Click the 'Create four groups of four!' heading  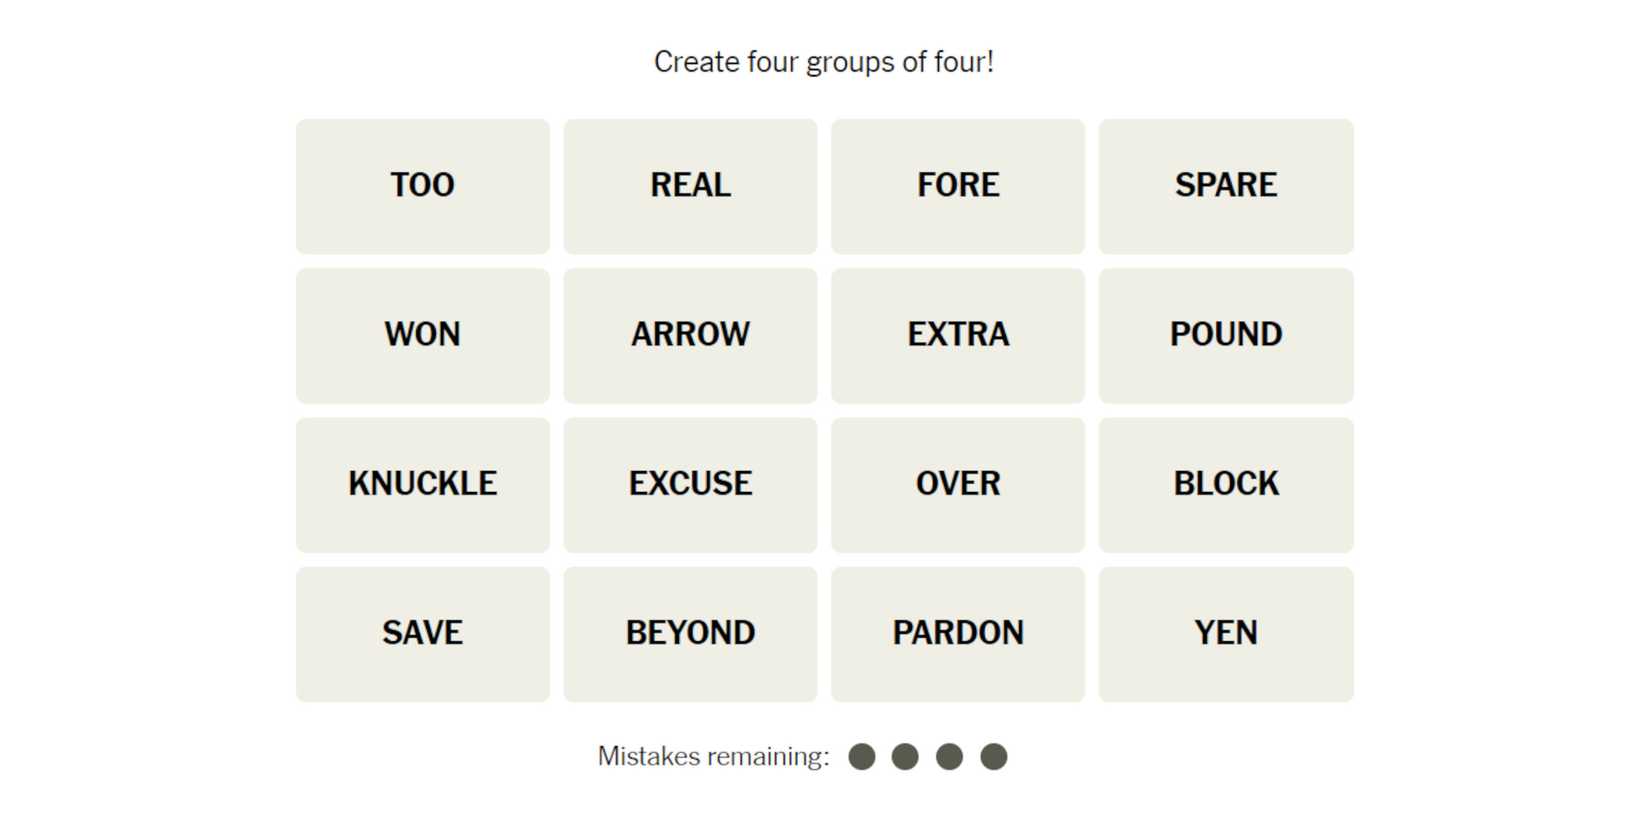point(824,62)
